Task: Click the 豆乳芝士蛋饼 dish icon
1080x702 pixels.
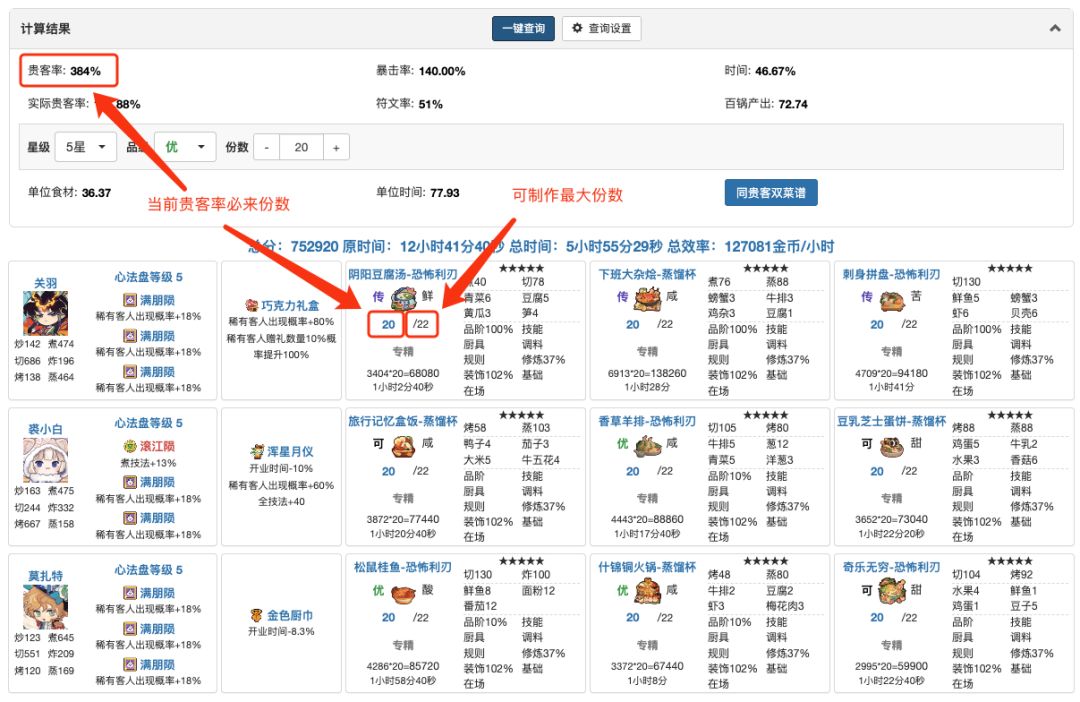Action: point(892,446)
